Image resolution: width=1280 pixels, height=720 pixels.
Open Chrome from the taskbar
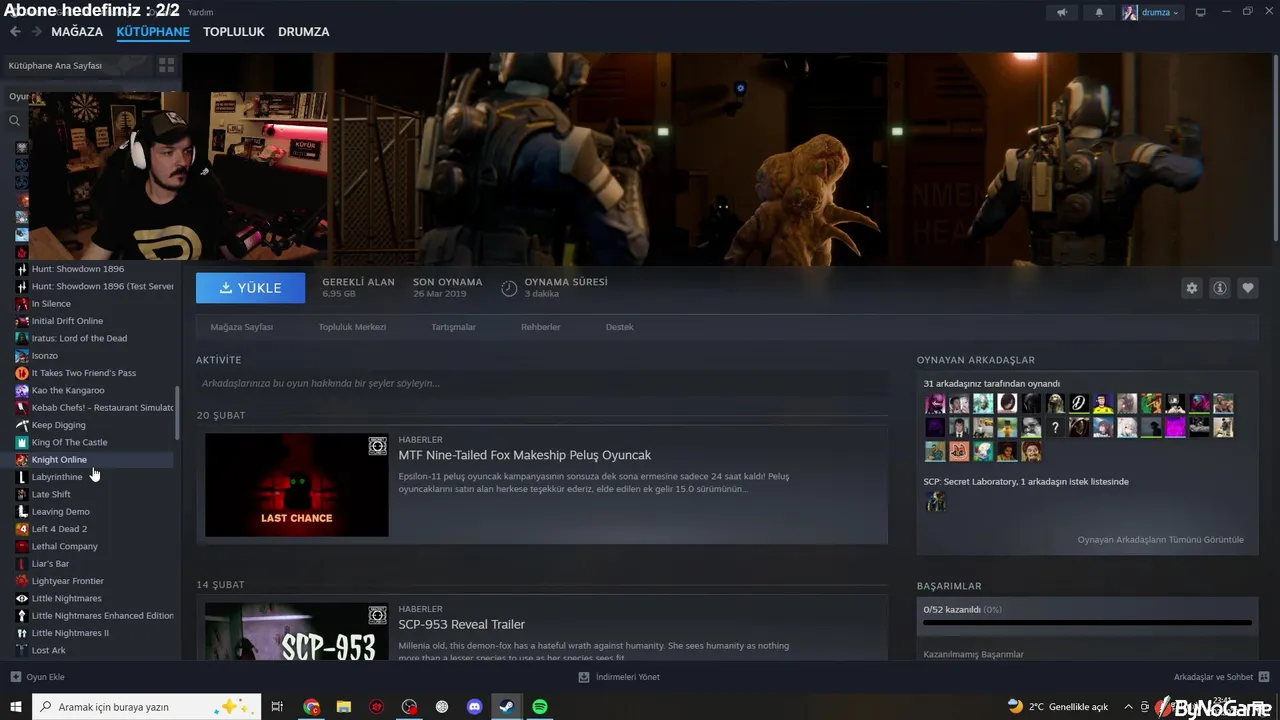click(312, 707)
